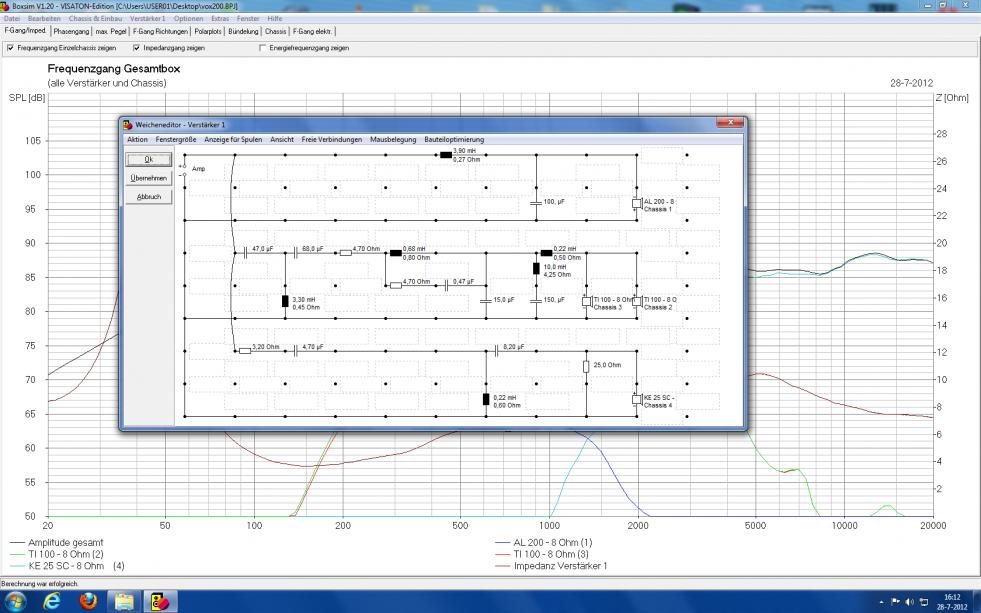Click the AL 200 Chassis 1 speaker symbol

coord(636,203)
